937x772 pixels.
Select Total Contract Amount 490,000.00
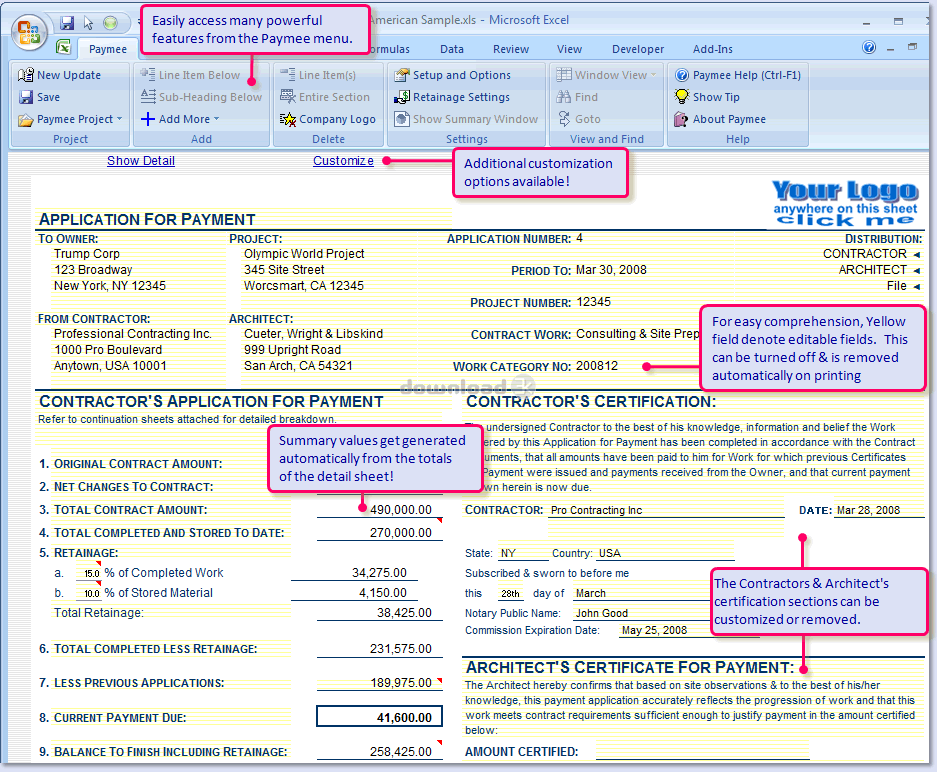tap(400, 510)
